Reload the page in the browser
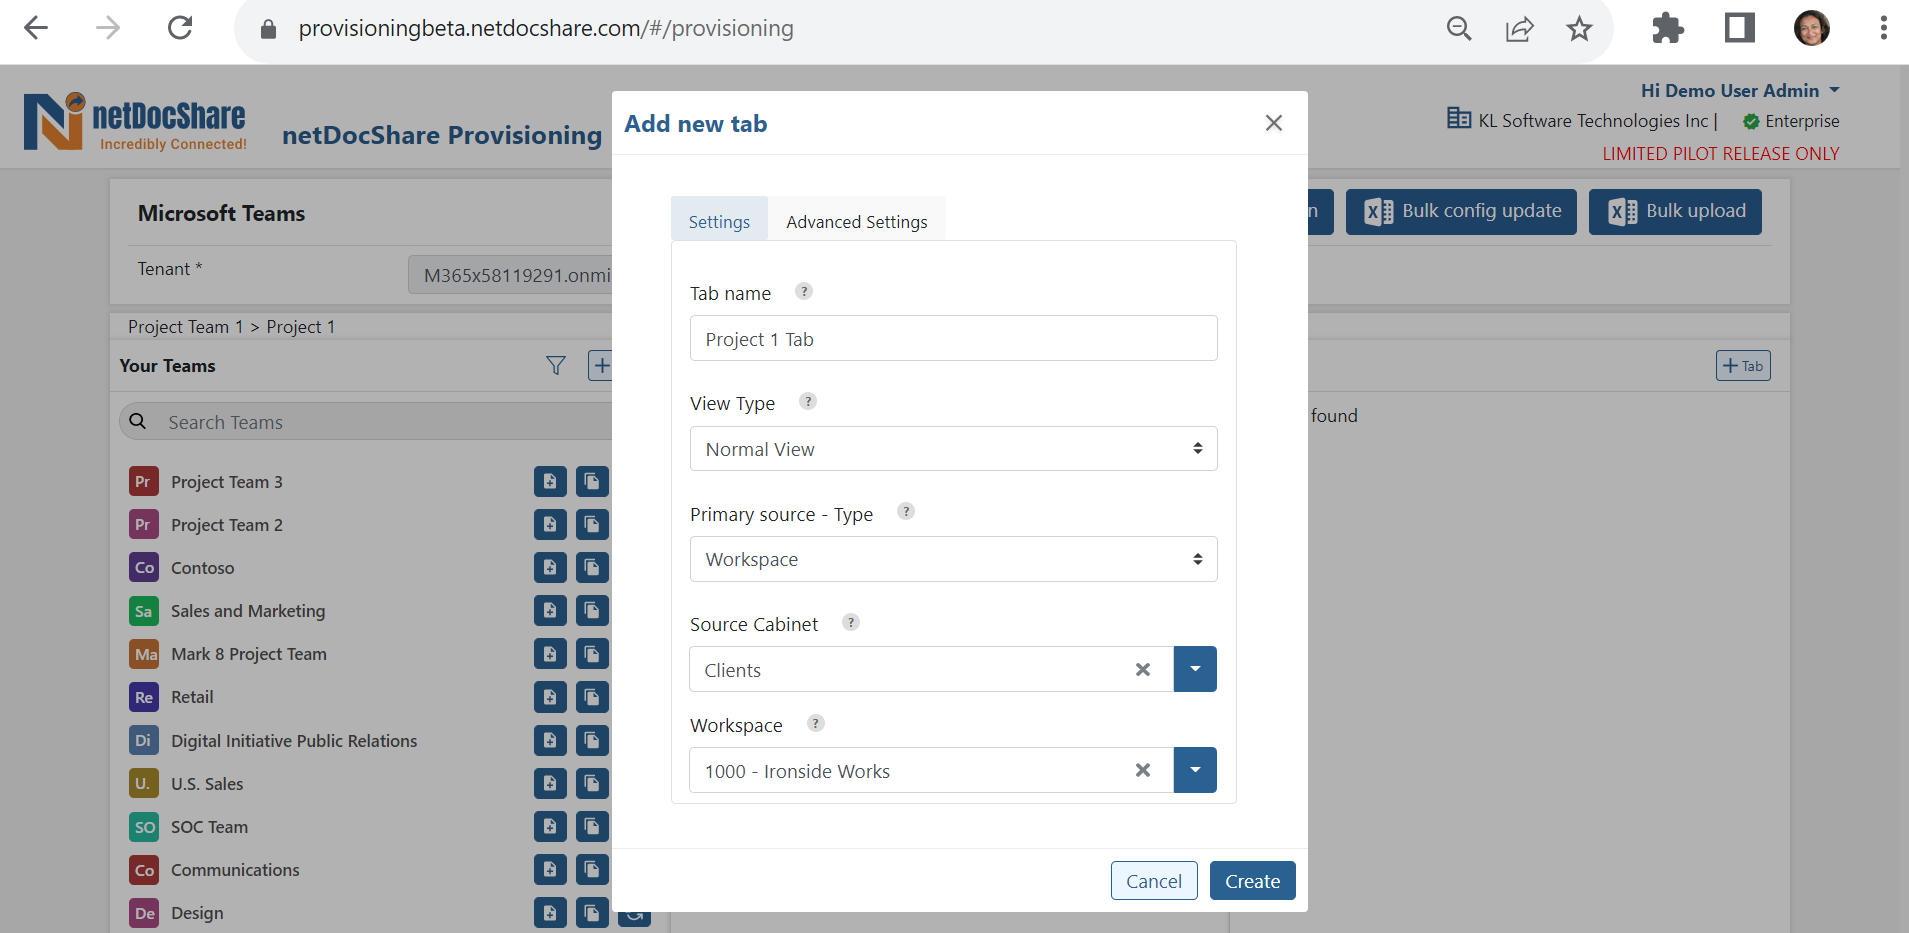1909x933 pixels. pyautogui.click(x=180, y=28)
